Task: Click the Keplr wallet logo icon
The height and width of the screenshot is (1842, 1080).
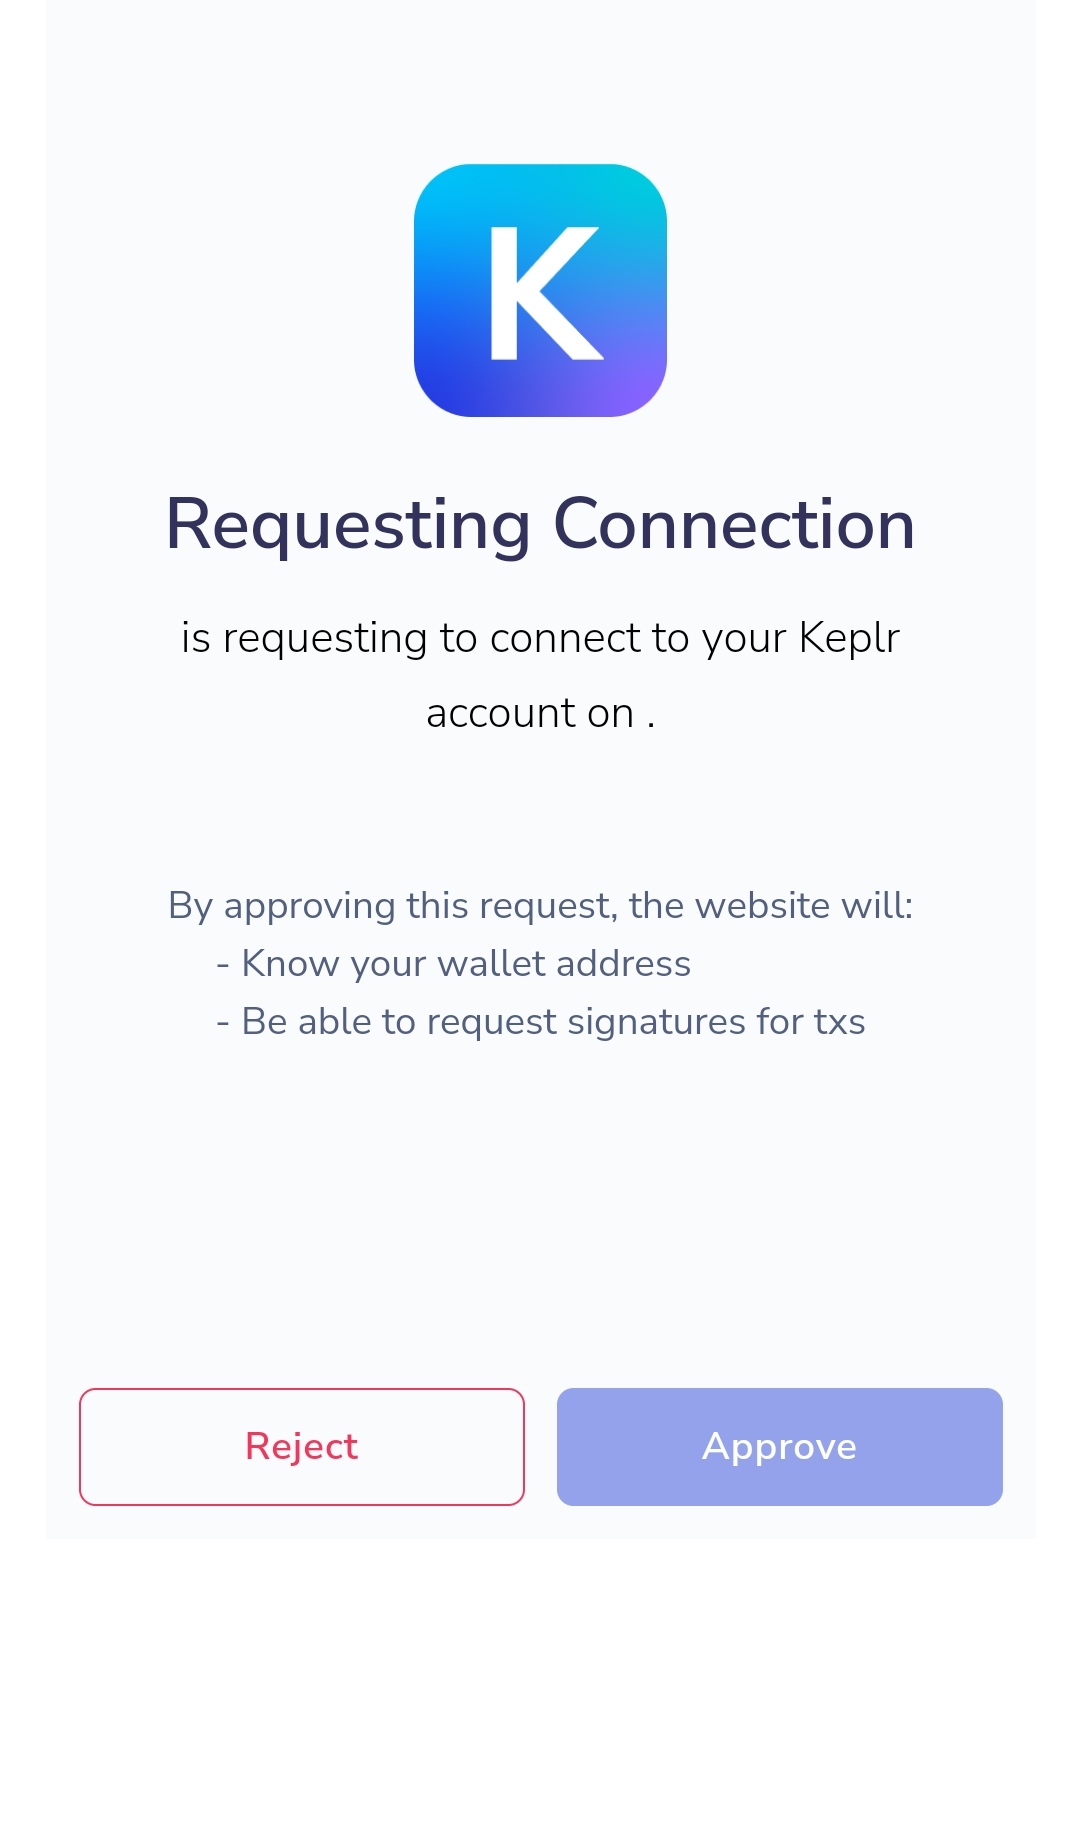Action: [540, 290]
